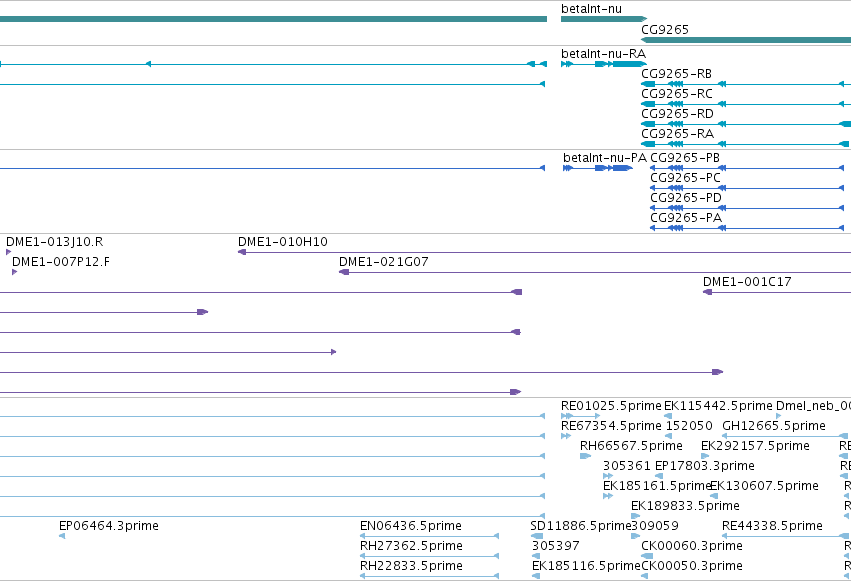The width and height of the screenshot is (851, 581).
Task: Click the RH22833.5prime EST label
Action: pyautogui.click(x=411, y=566)
